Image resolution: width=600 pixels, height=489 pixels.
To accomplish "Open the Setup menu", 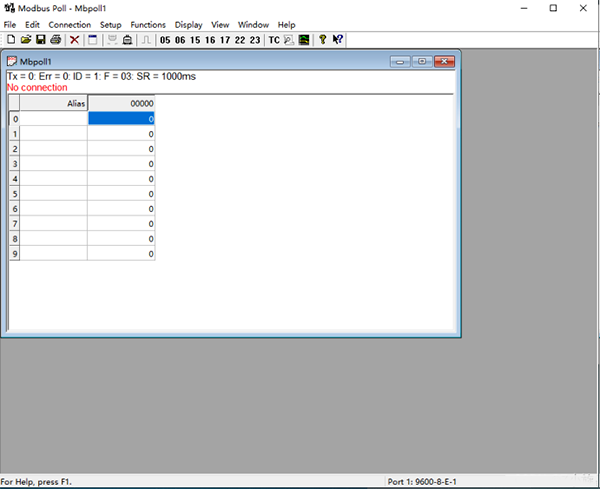I will 110,24.
